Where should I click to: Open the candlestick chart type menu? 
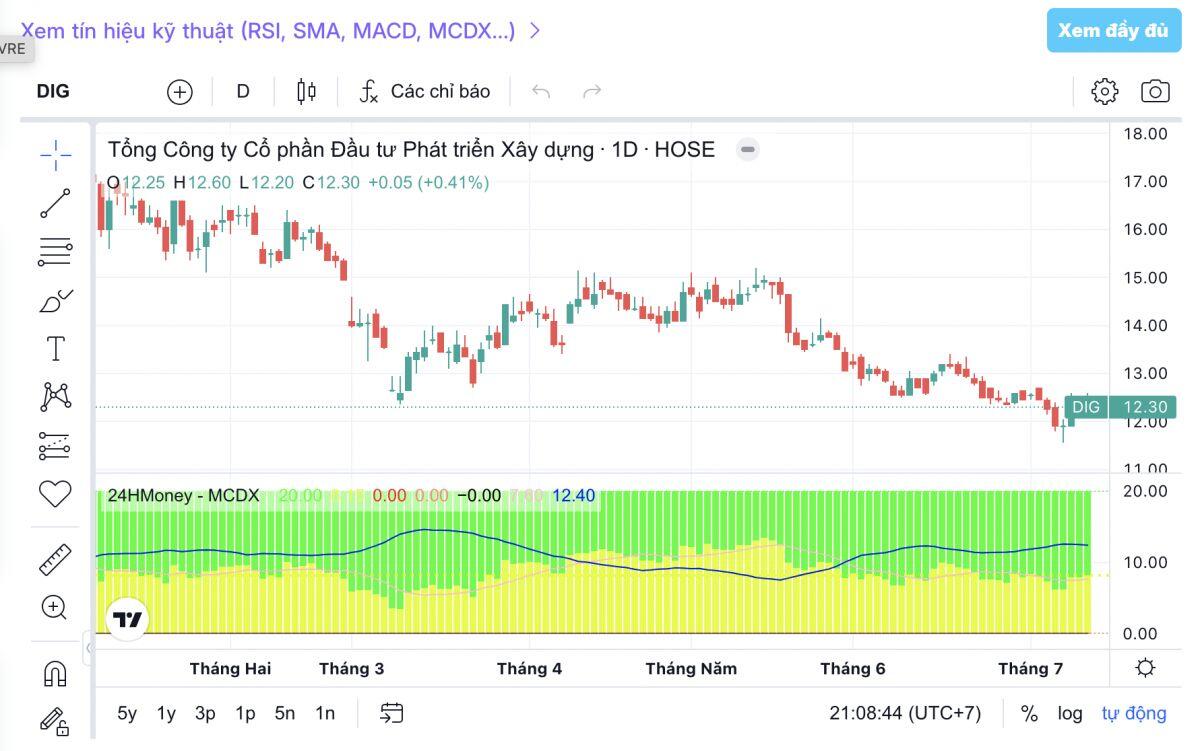tap(306, 92)
